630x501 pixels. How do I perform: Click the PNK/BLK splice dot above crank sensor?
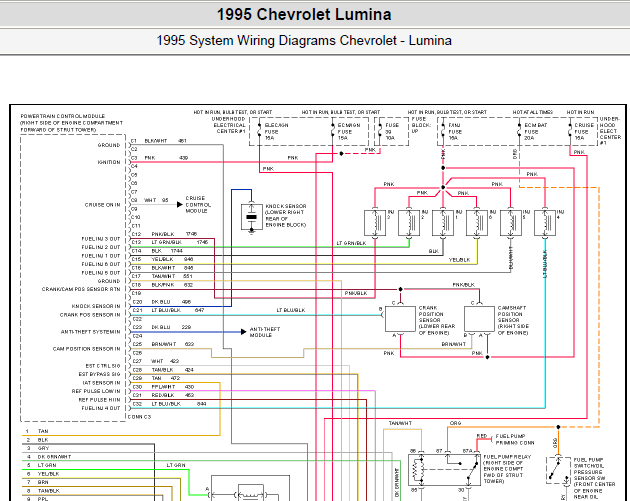point(400,289)
